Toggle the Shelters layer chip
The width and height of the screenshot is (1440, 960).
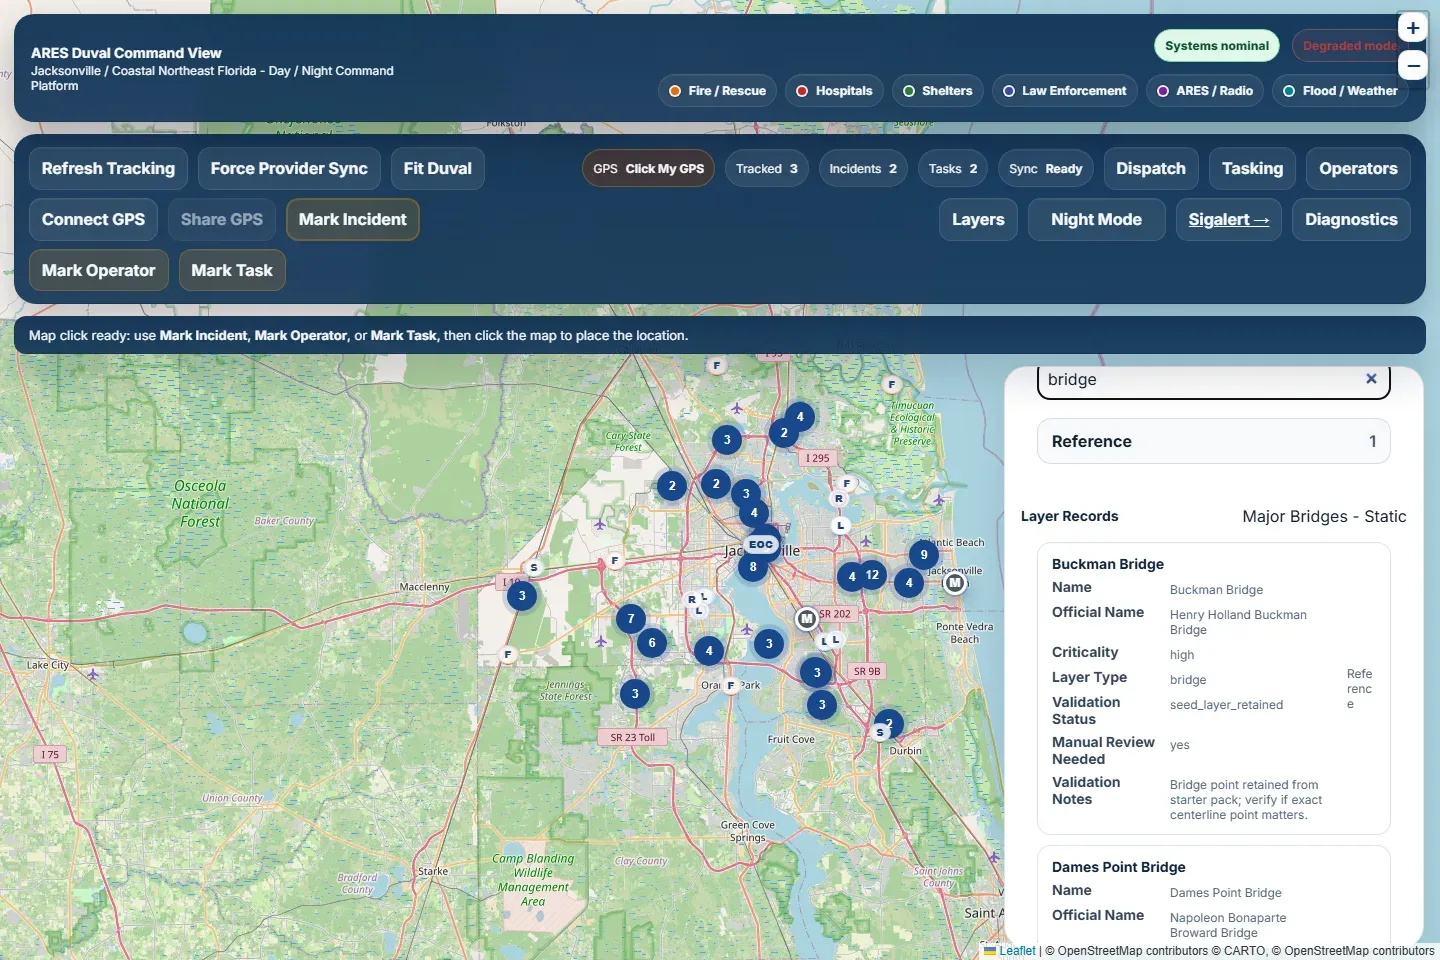coord(937,91)
